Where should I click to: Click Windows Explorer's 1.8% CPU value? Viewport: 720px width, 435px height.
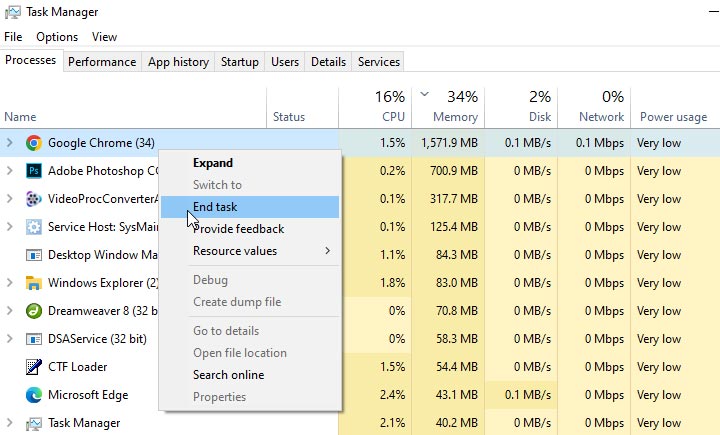393,283
